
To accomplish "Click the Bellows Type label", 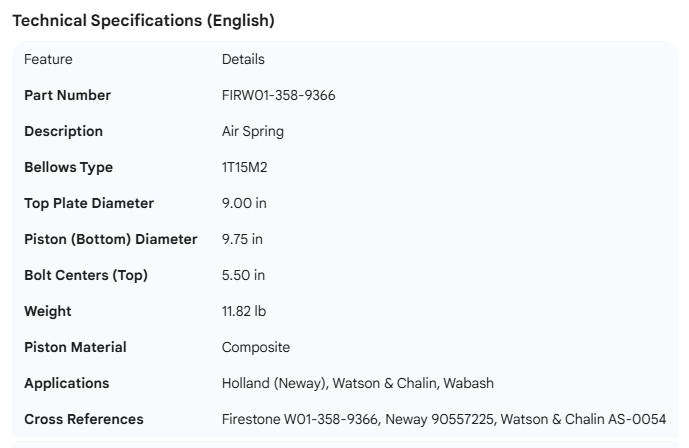I will (x=68, y=167).
